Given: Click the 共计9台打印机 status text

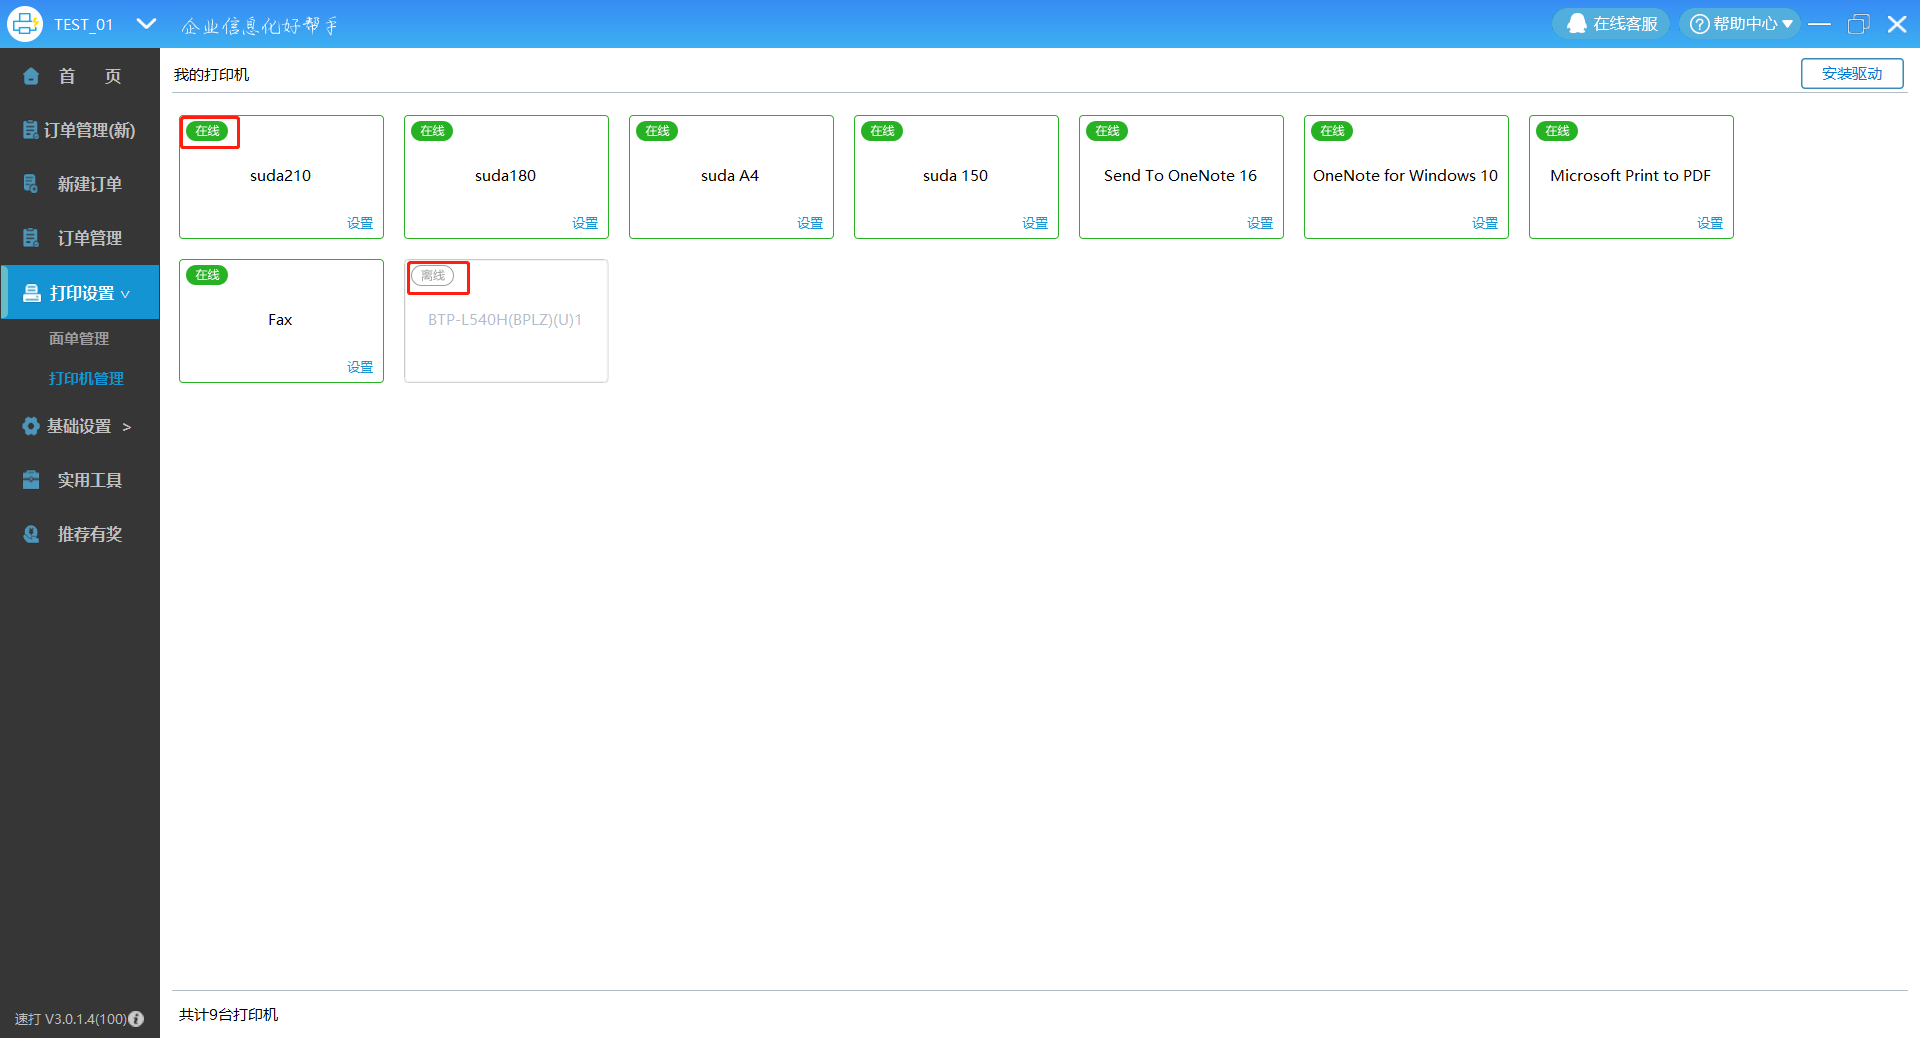Looking at the screenshot, I should 228,1015.
